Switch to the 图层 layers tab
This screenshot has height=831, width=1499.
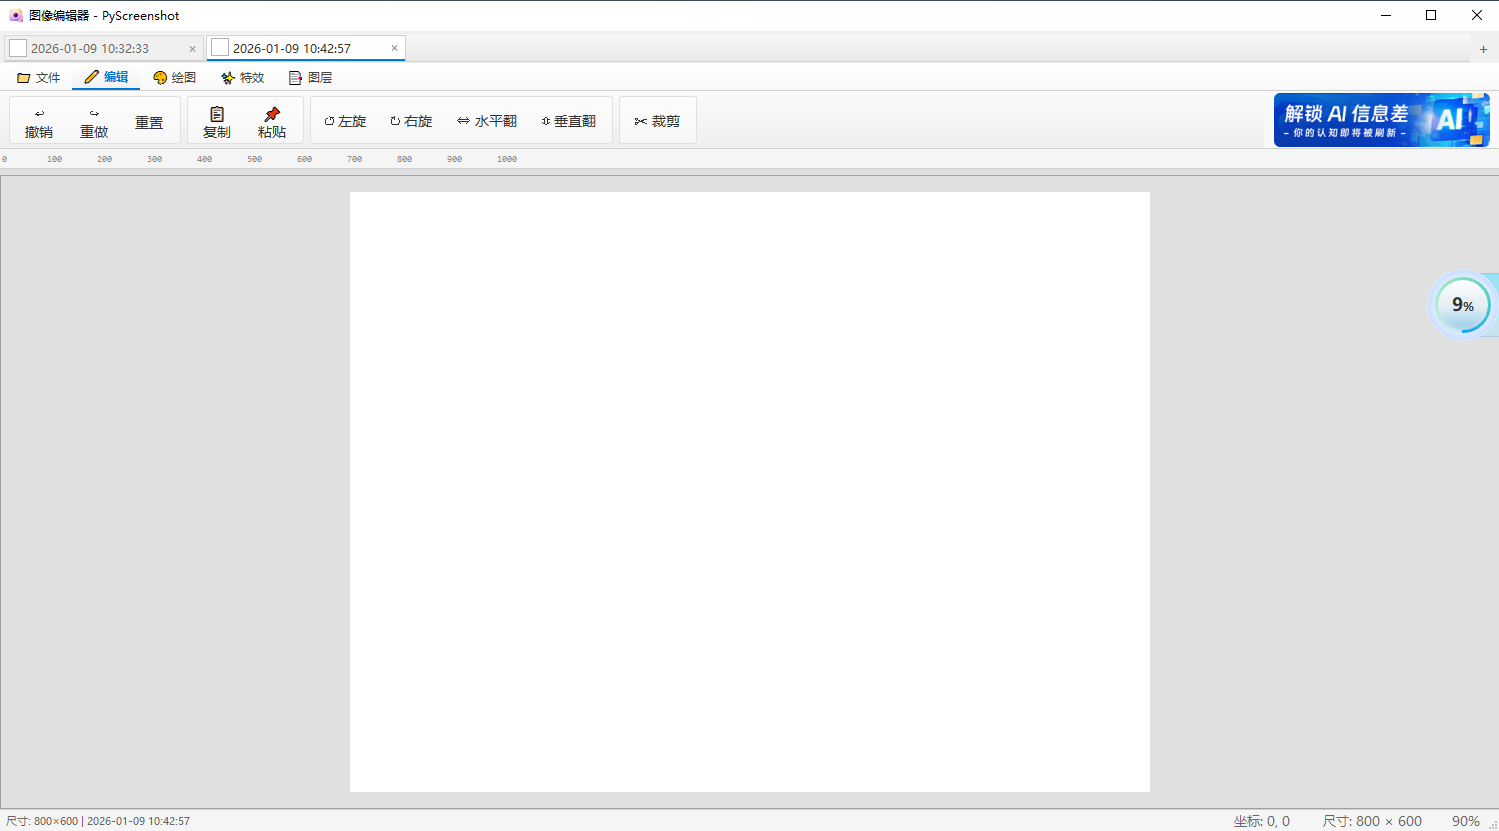(310, 77)
